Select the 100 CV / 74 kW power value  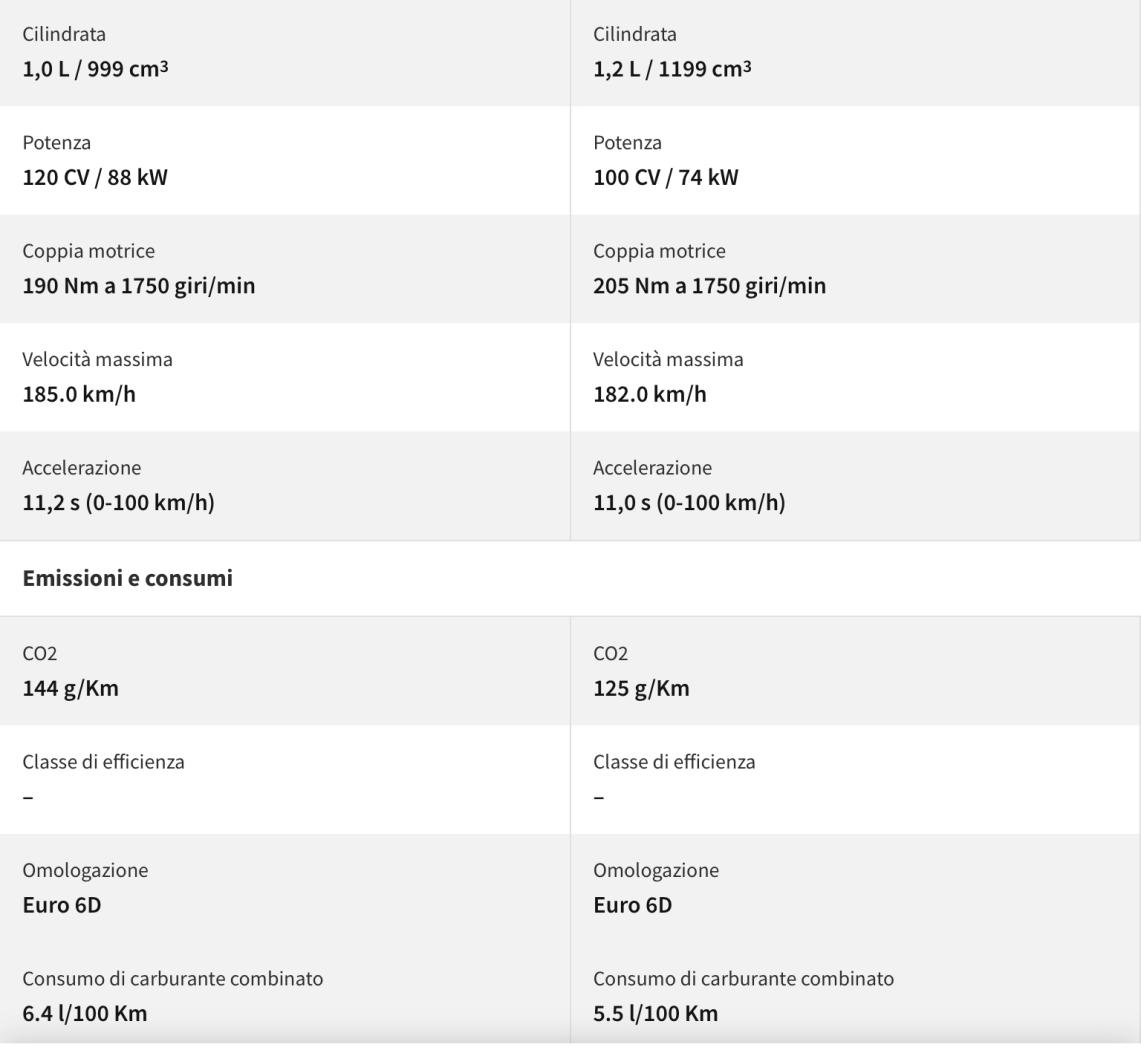pos(666,178)
